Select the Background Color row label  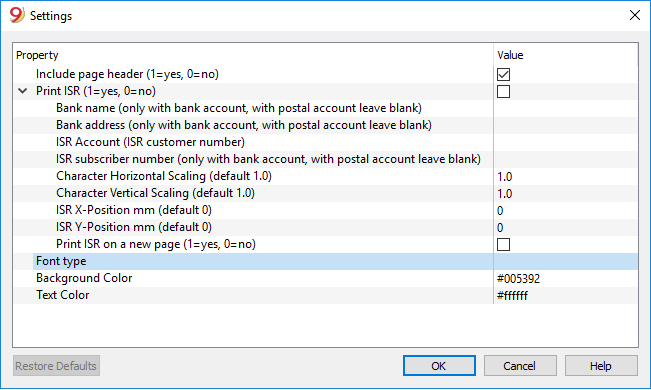(x=84, y=278)
